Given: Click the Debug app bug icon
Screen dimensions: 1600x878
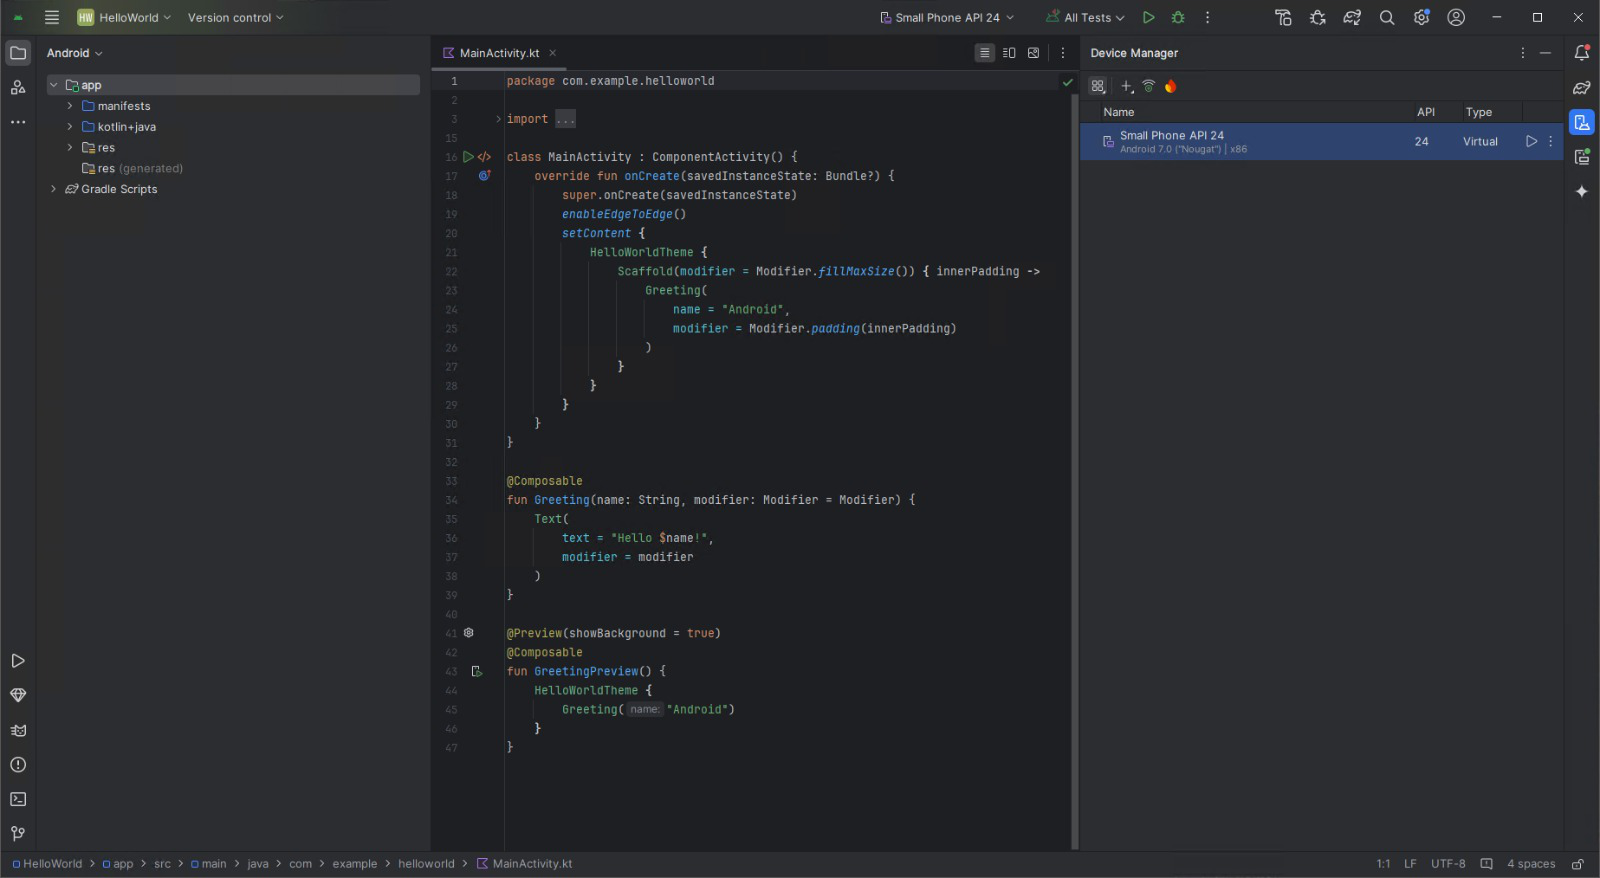Looking at the screenshot, I should click(1178, 17).
